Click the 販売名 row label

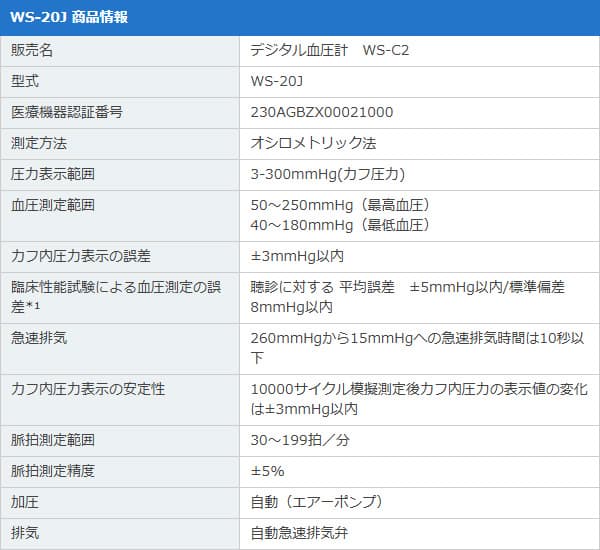[32, 50]
